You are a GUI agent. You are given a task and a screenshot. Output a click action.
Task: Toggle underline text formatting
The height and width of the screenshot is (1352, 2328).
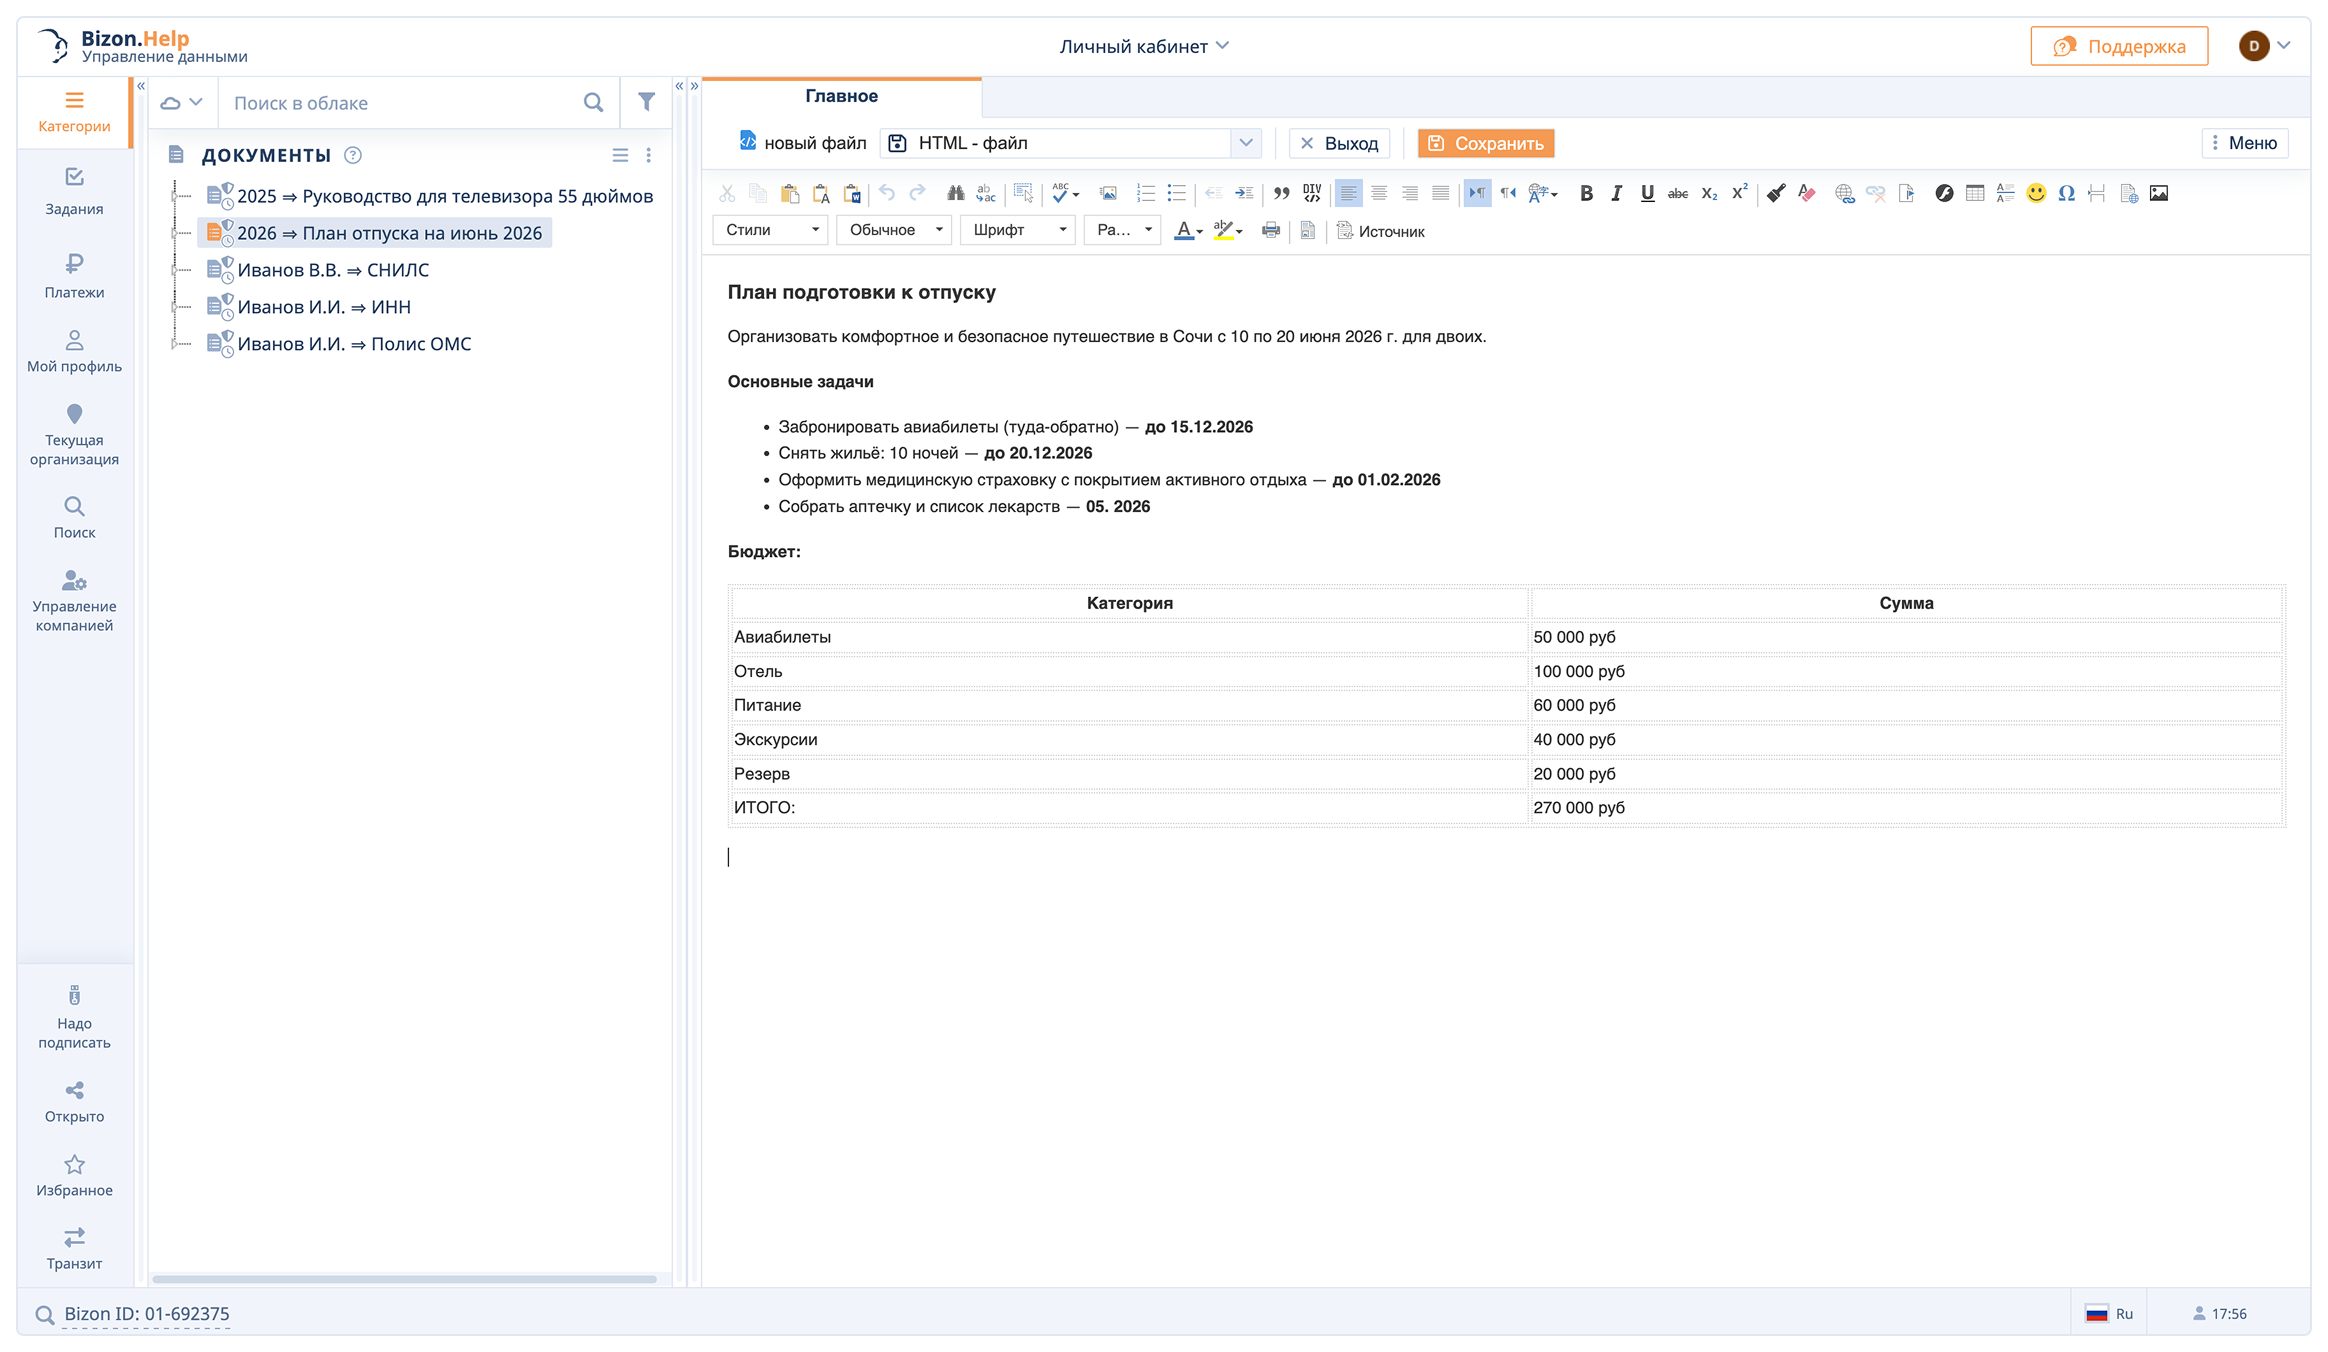[1647, 194]
